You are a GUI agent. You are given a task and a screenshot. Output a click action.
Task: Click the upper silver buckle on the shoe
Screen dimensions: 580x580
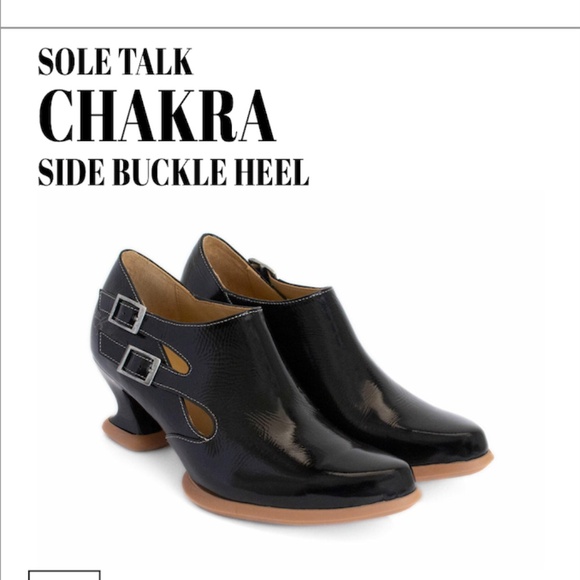pyautogui.click(x=127, y=314)
